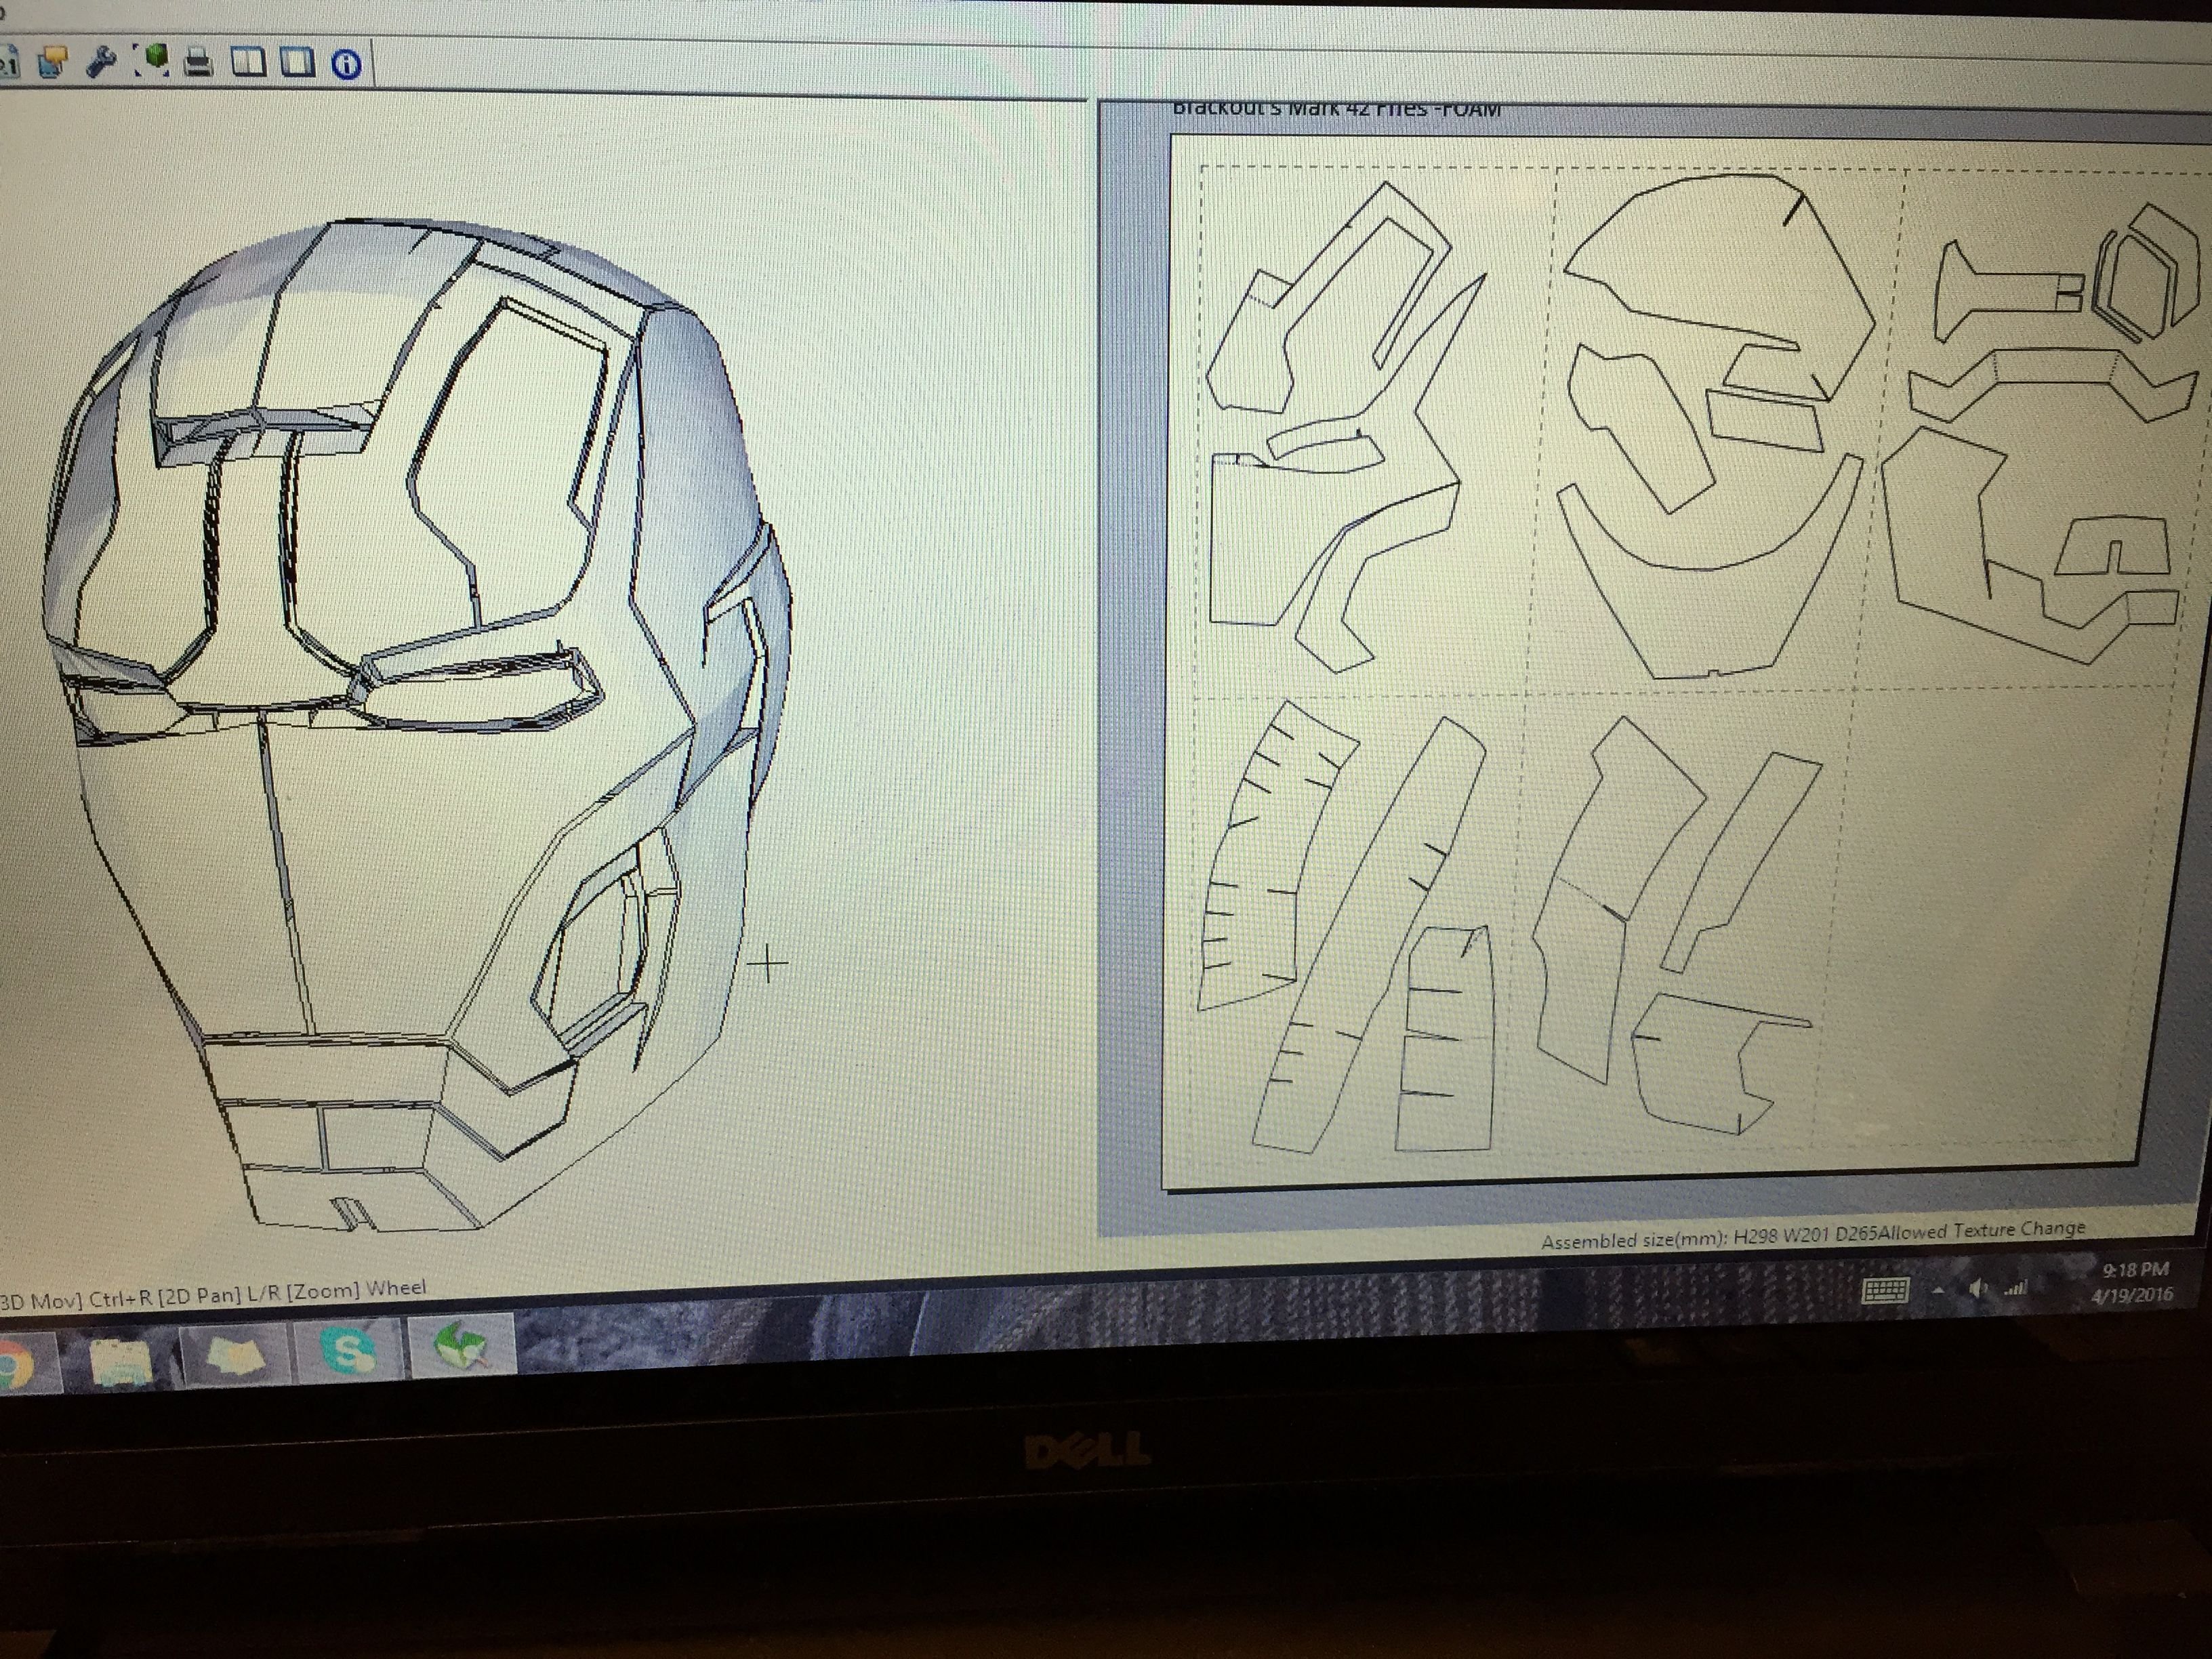
Task: Expand the hidden tray icons arrow
Action: (x=1938, y=1291)
